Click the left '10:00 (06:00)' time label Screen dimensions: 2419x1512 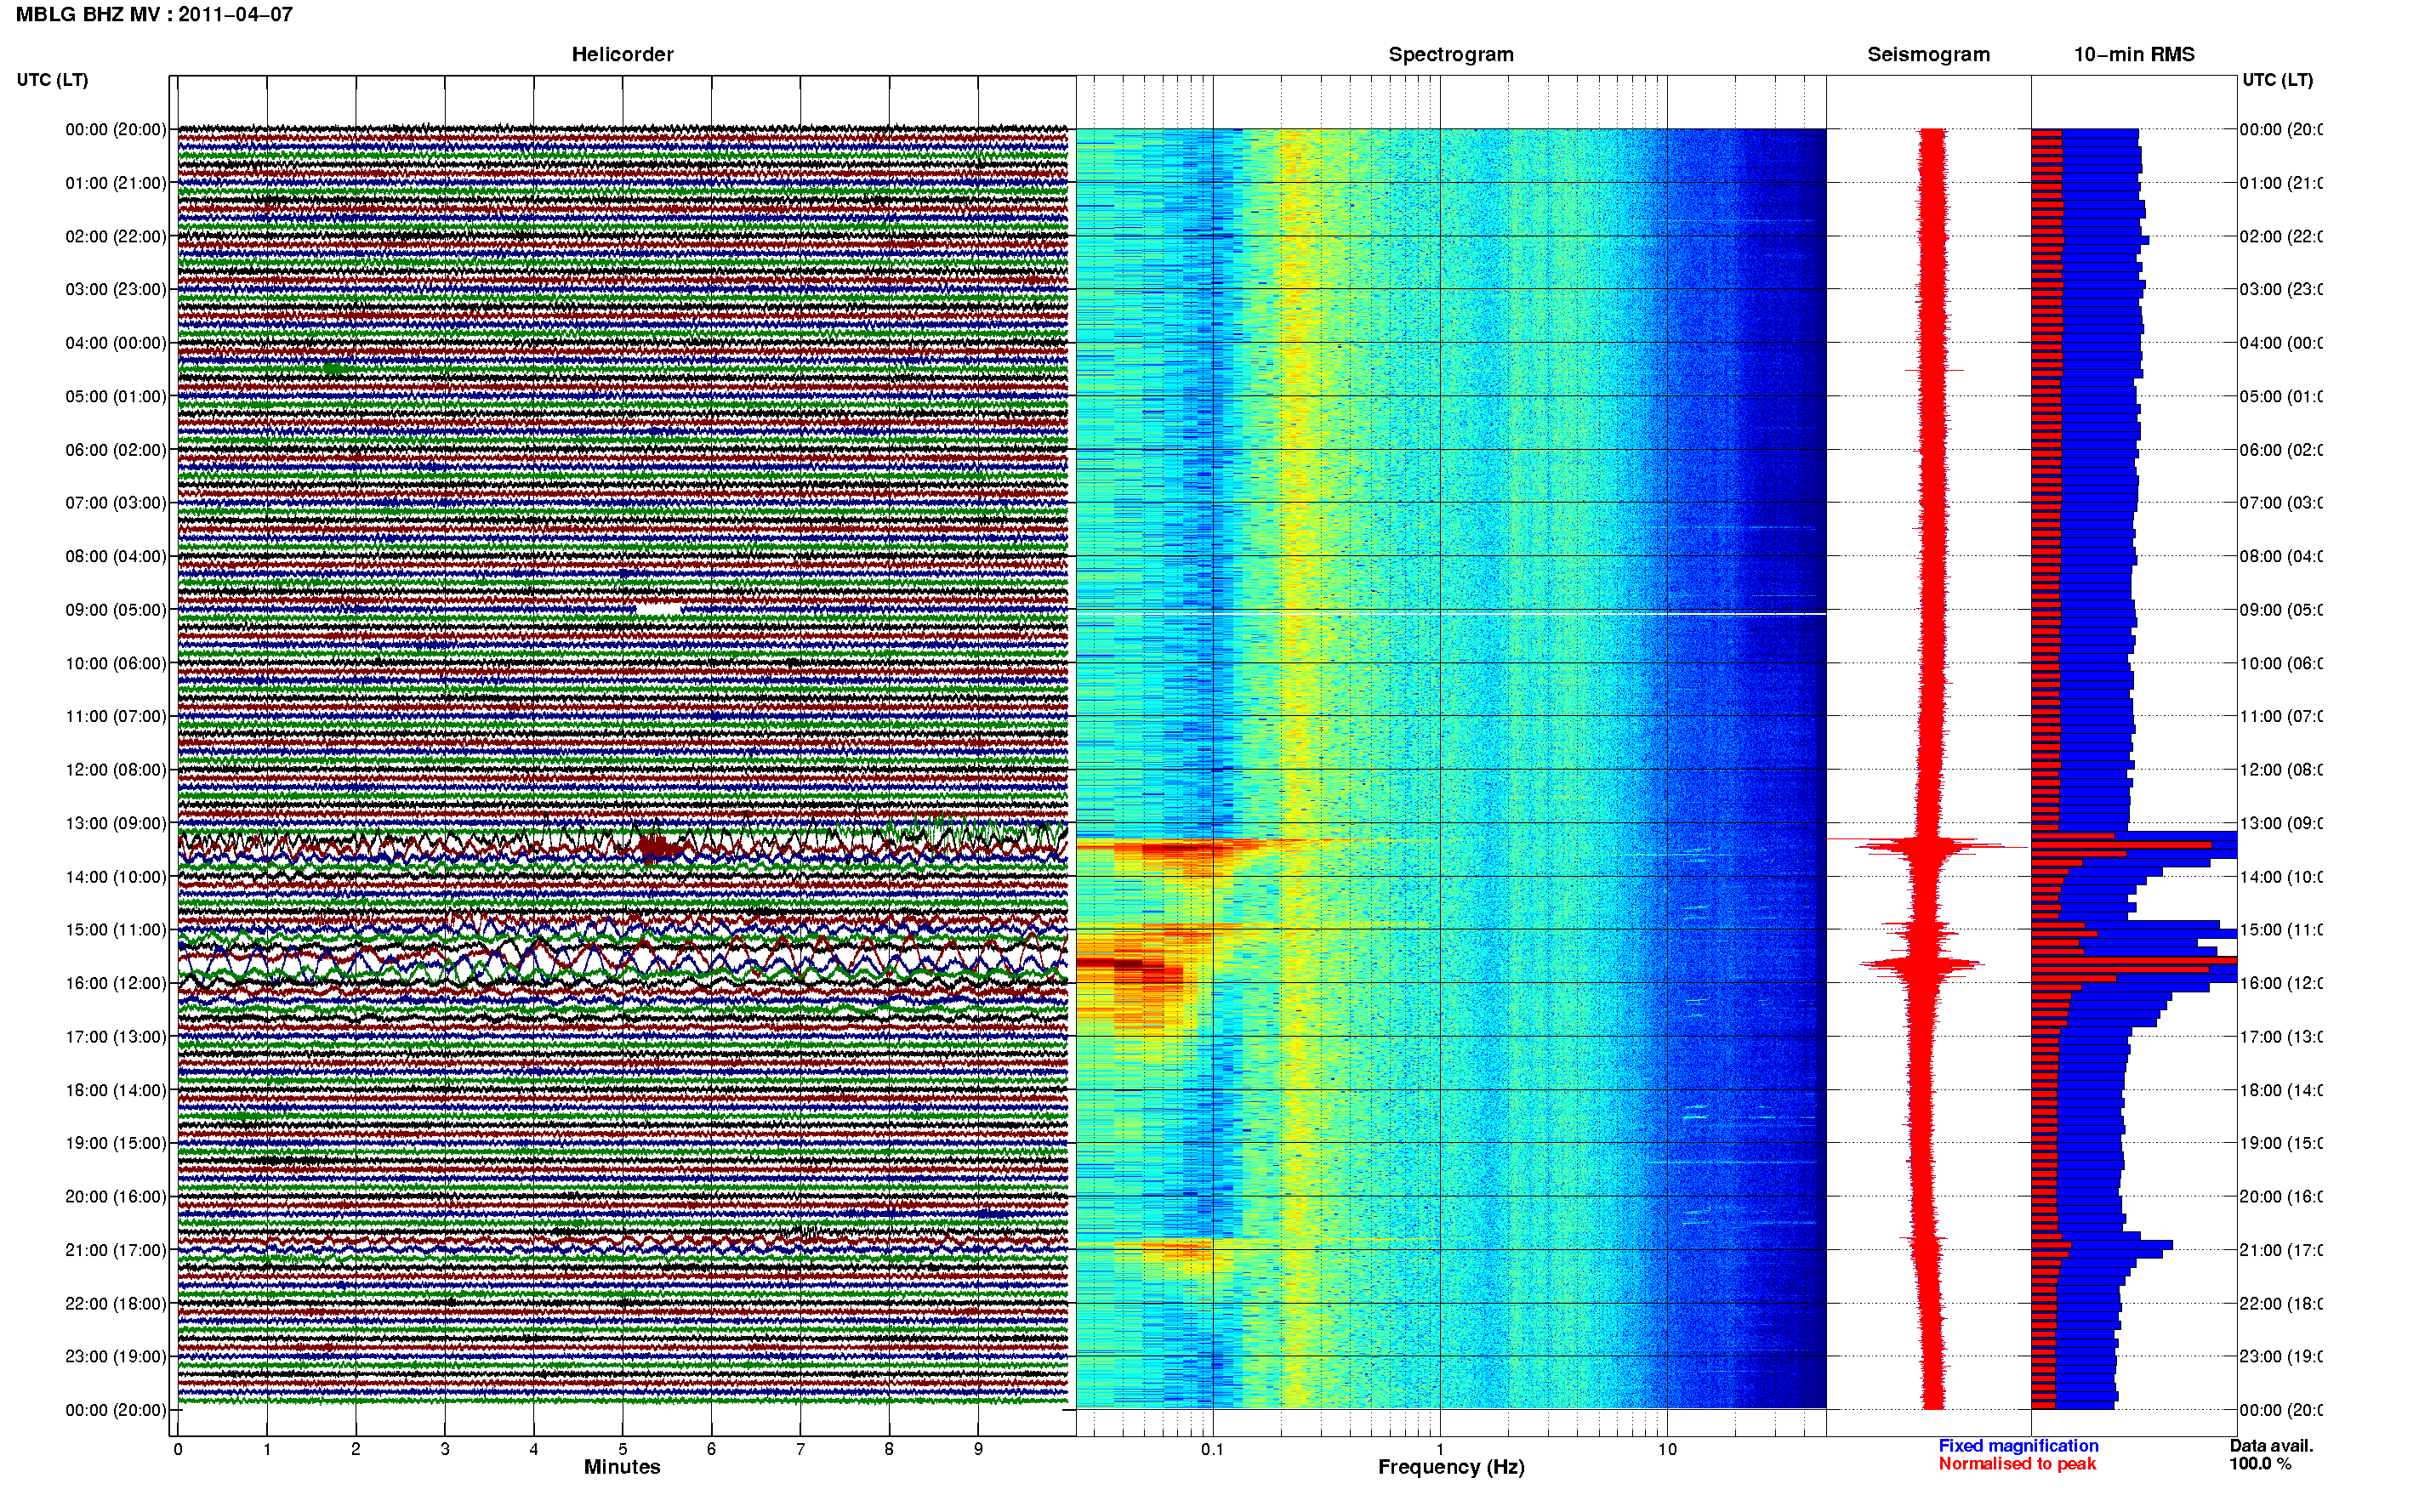coord(116,663)
